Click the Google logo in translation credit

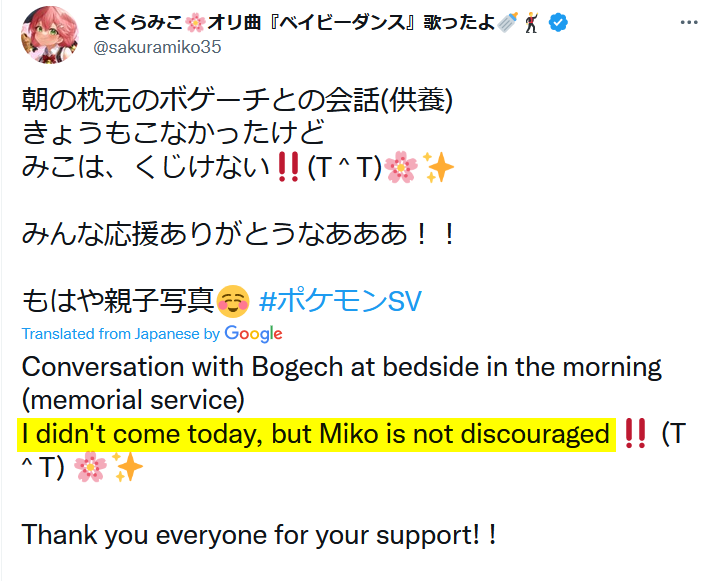pyautogui.click(x=253, y=333)
